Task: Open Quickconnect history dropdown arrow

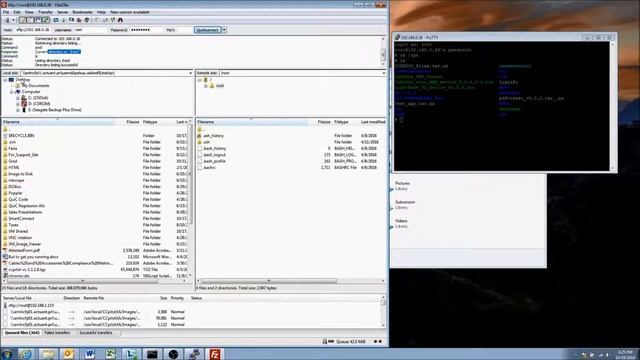Action: (x=224, y=30)
